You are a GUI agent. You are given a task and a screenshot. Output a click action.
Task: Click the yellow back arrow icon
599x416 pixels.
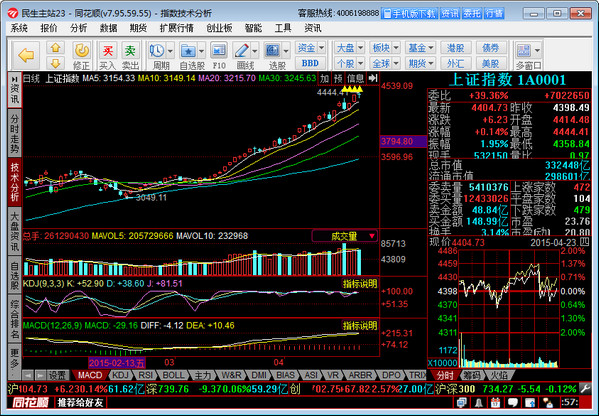pos(26,55)
